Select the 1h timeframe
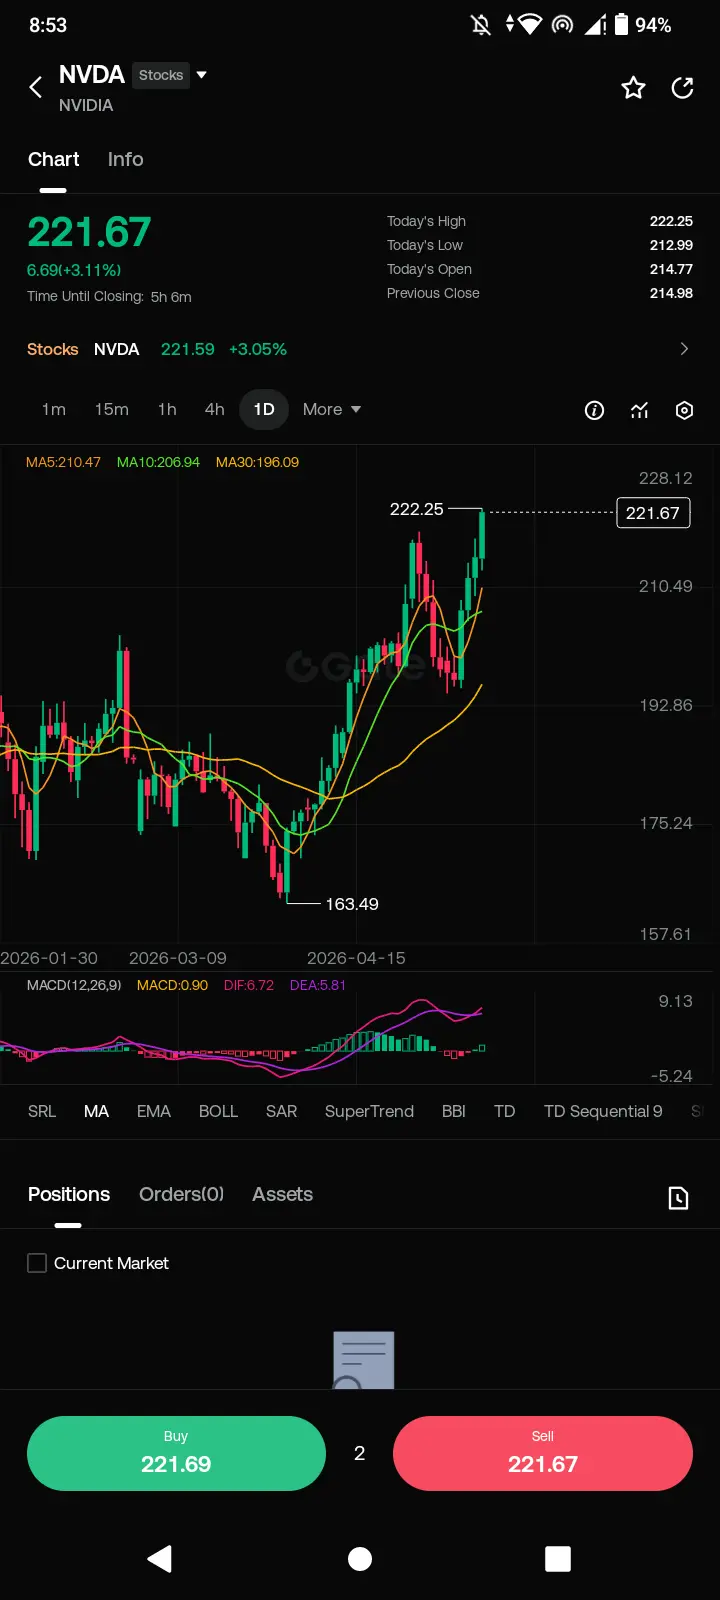This screenshot has width=720, height=1600. click(x=167, y=409)
